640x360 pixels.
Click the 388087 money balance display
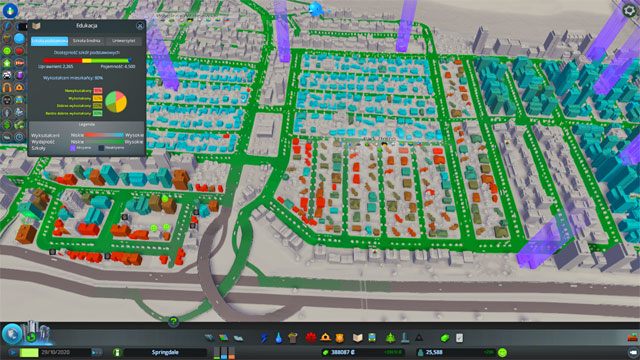click(x=343, y=352)
